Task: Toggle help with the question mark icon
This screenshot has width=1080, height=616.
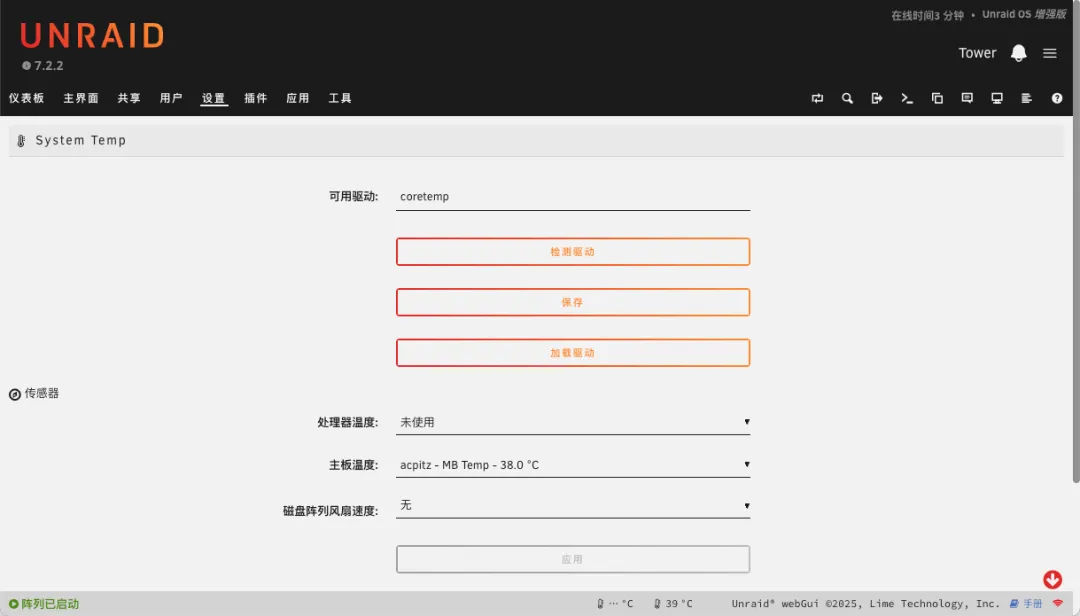Action: [x=1057, y=98]
